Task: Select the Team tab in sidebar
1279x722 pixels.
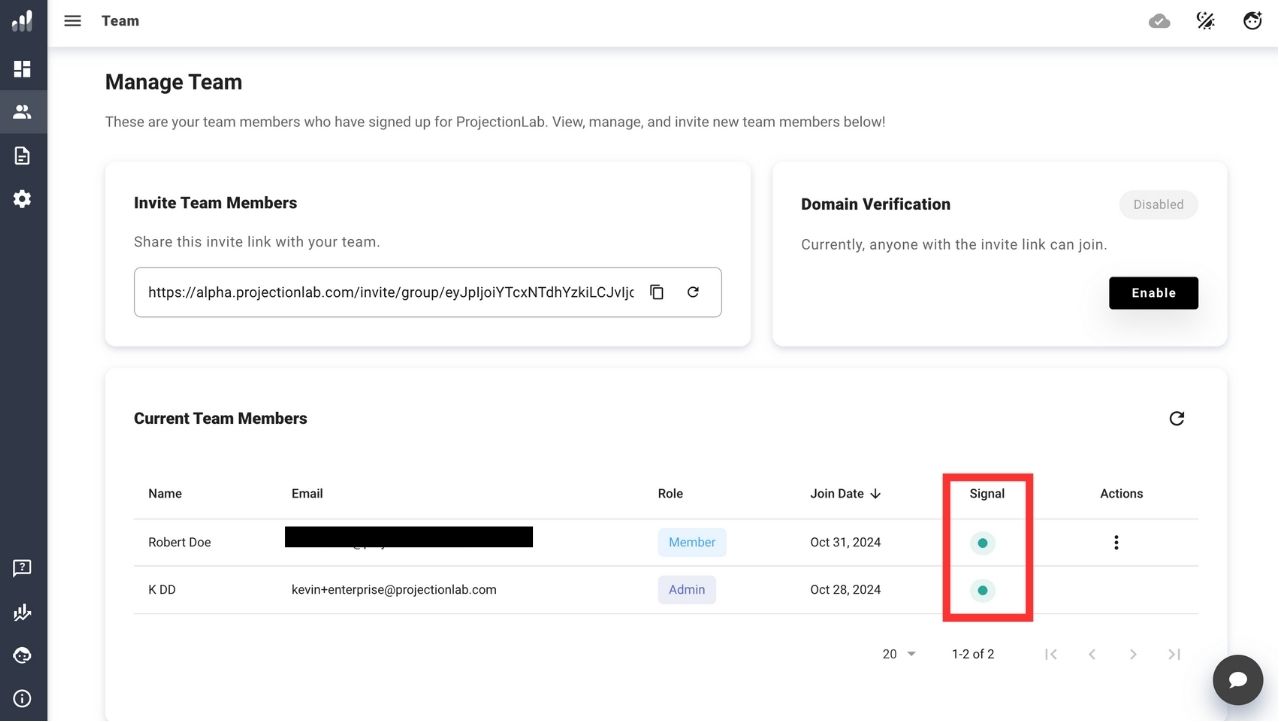Action: [22, 112]
